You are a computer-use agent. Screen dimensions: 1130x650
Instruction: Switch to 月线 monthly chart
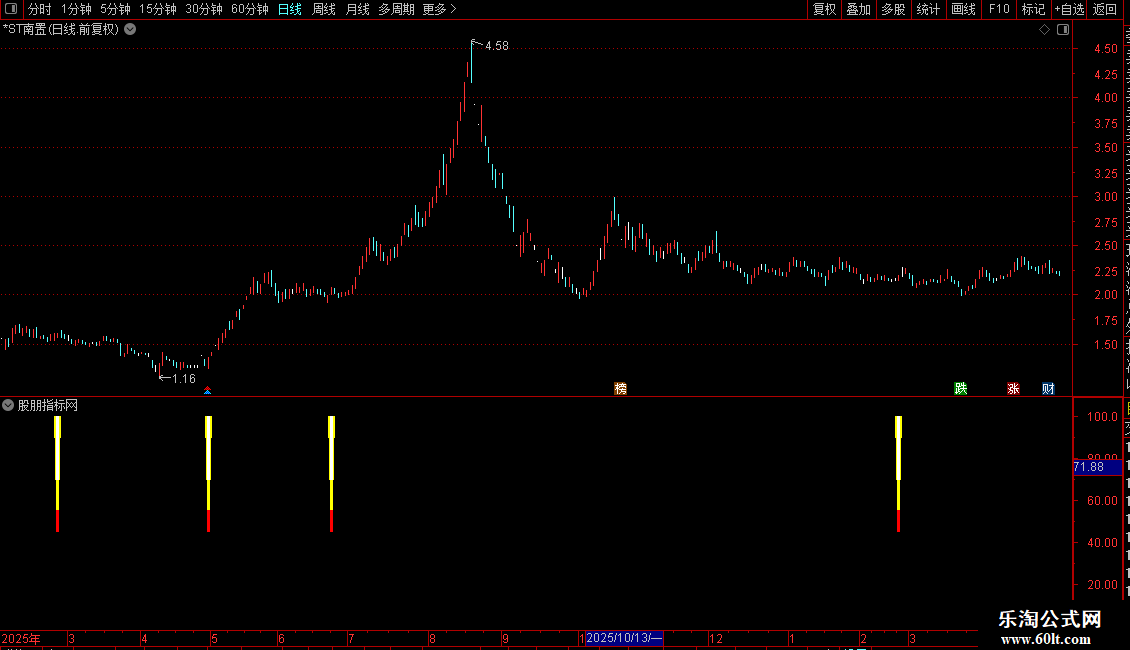pyautogui.click(x=357, y=9)
